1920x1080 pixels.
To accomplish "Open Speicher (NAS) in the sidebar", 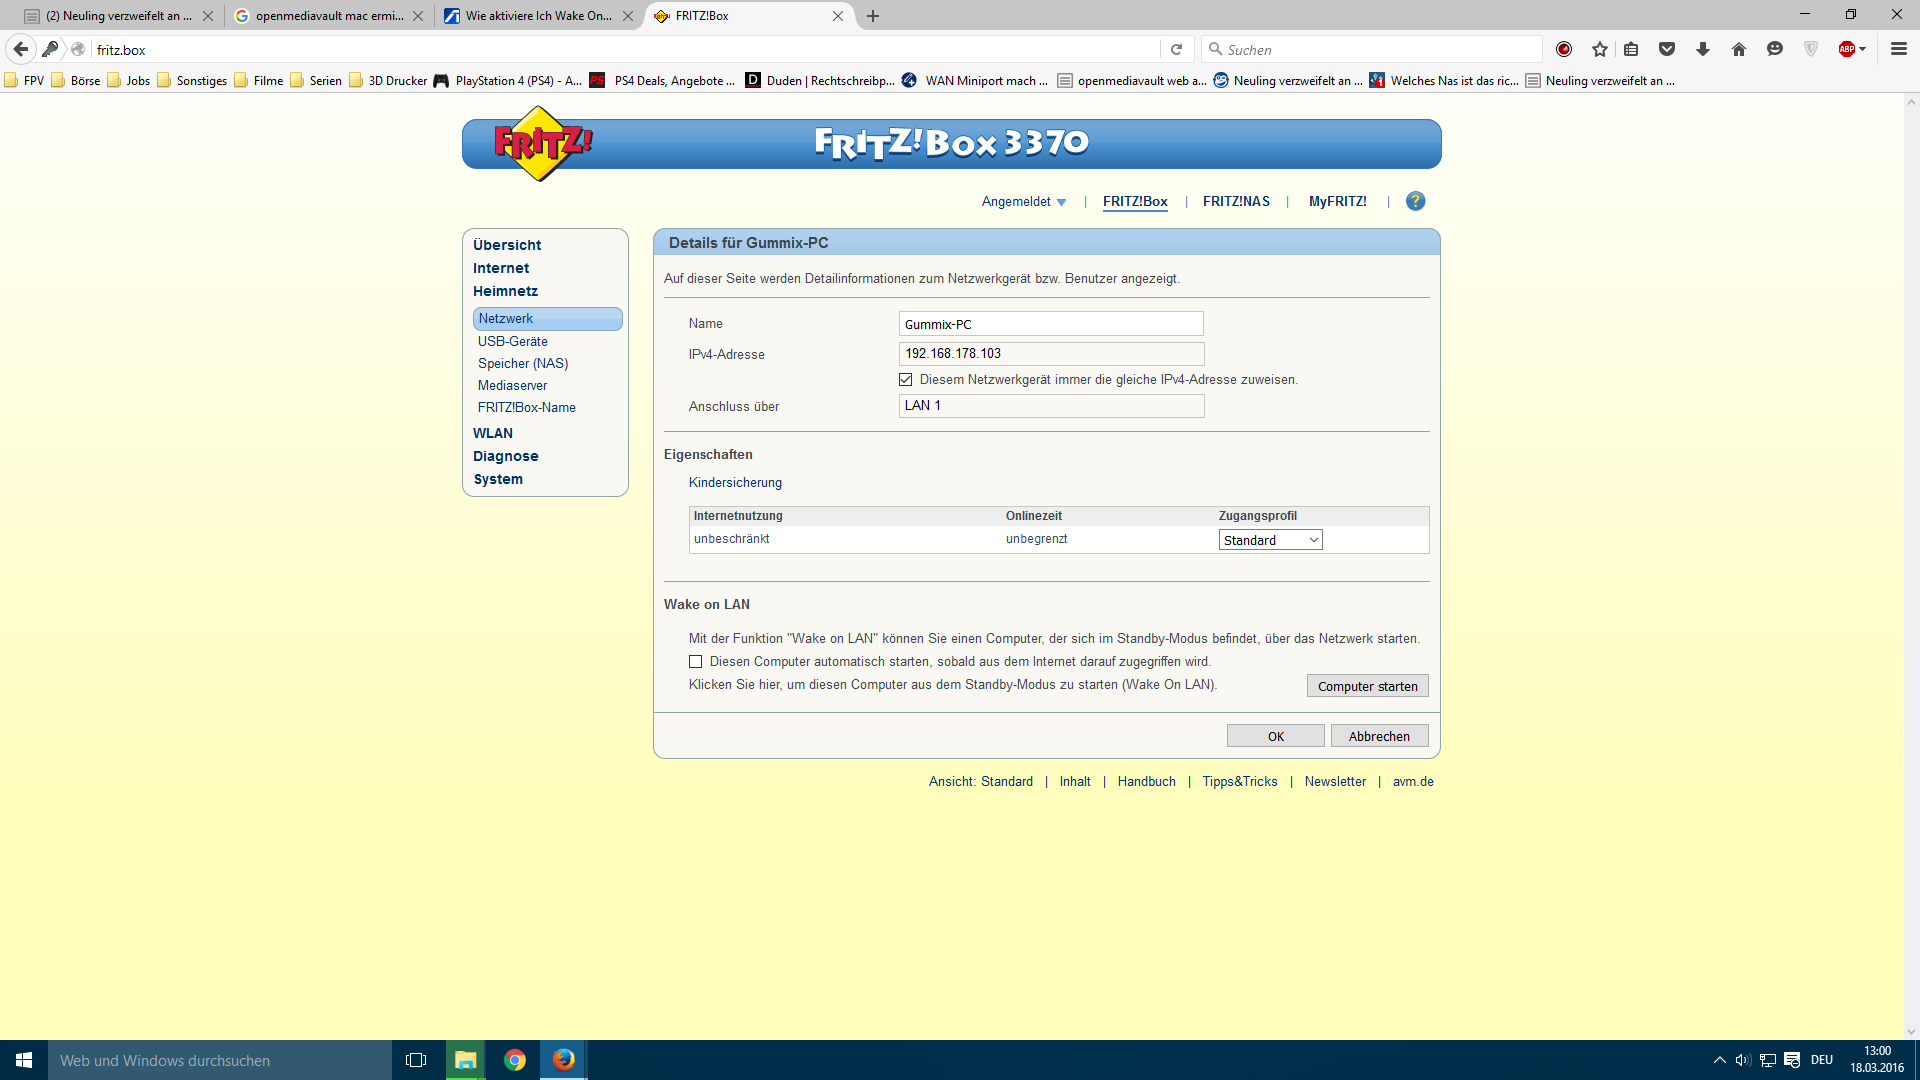I will 522,363.
